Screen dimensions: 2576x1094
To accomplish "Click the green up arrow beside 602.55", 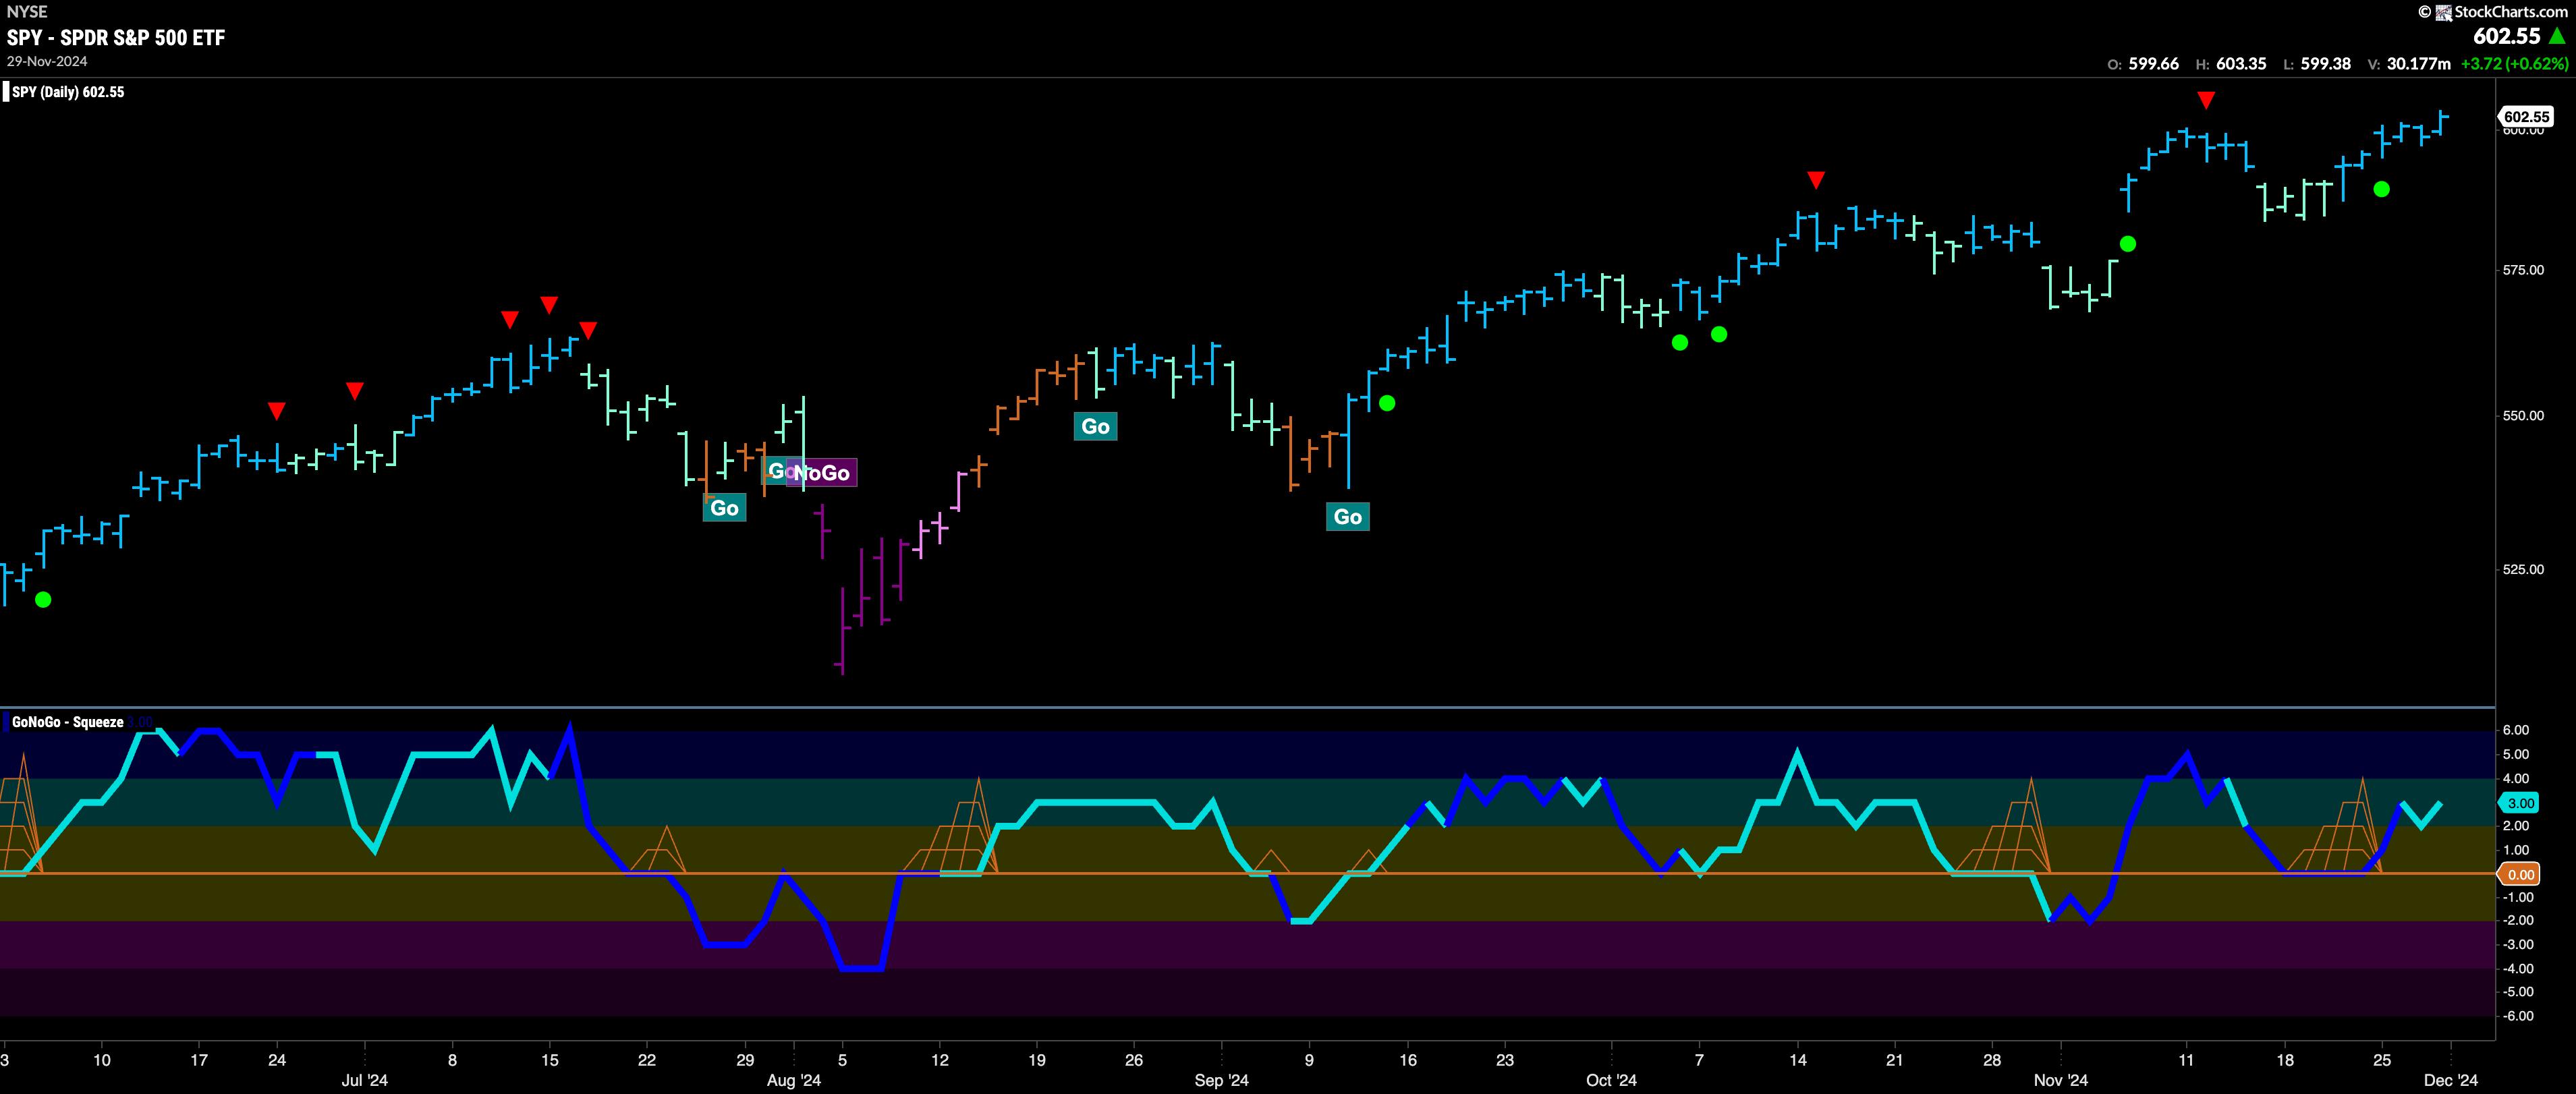I will tap(2558, 36).
